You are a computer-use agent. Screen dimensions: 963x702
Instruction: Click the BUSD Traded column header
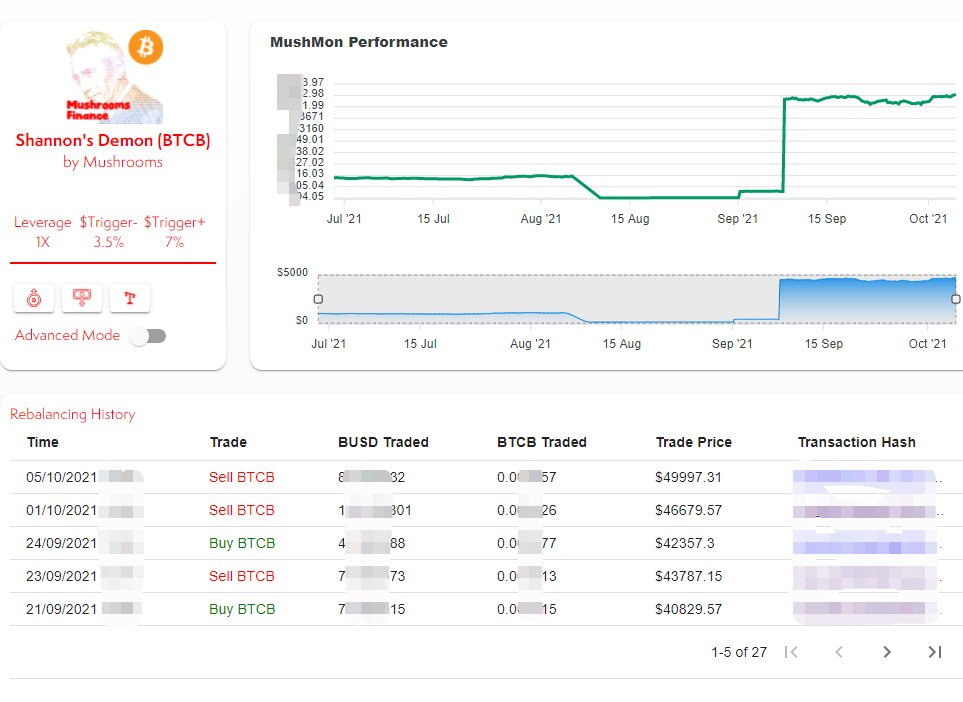coord(383,442)
